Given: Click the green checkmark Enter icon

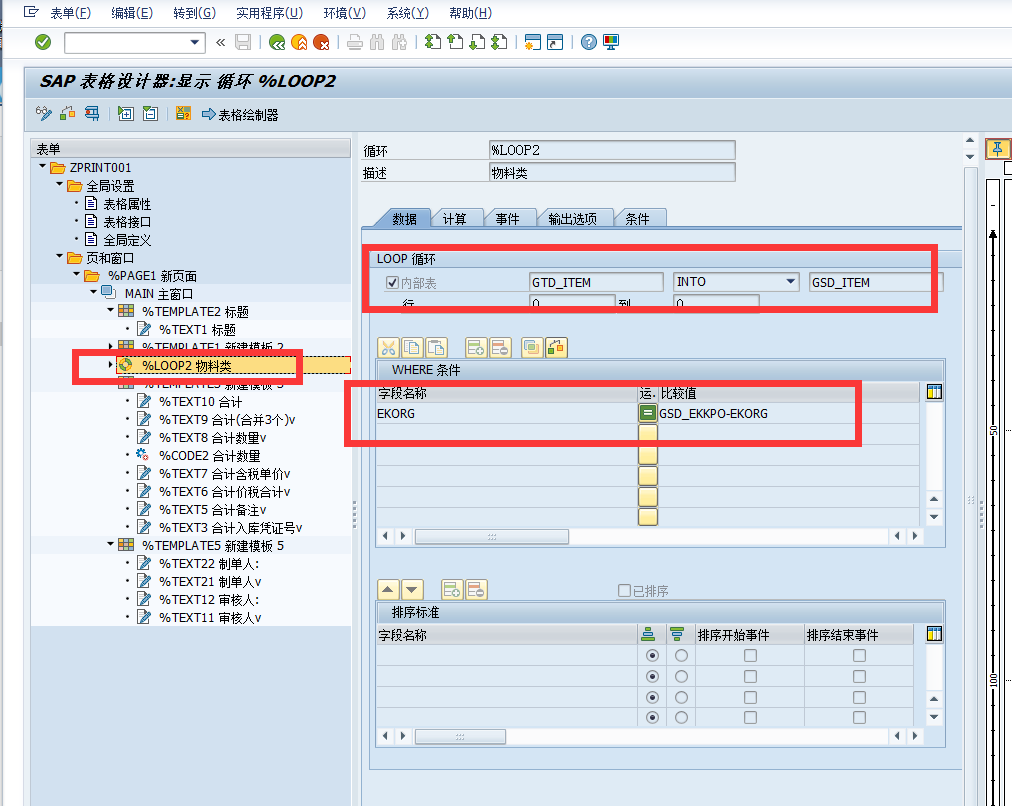Looking at the screenshot, I should pyautogui.click(x=43, y=42).
